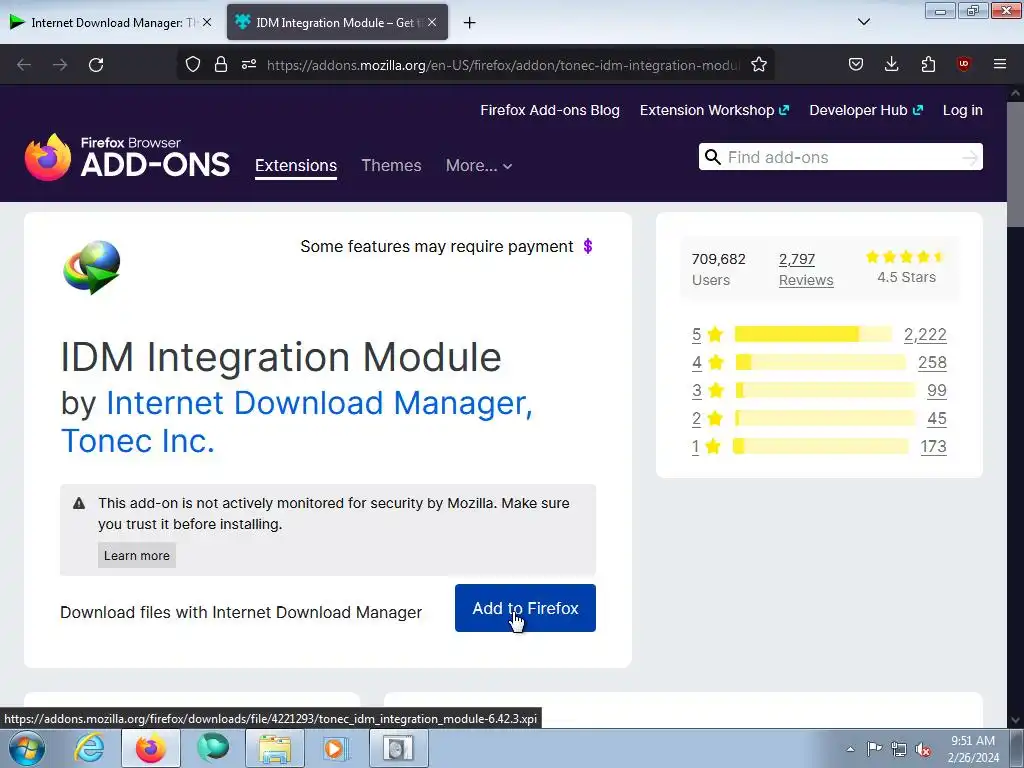Click the 99 three-star review count

point(936,391)
